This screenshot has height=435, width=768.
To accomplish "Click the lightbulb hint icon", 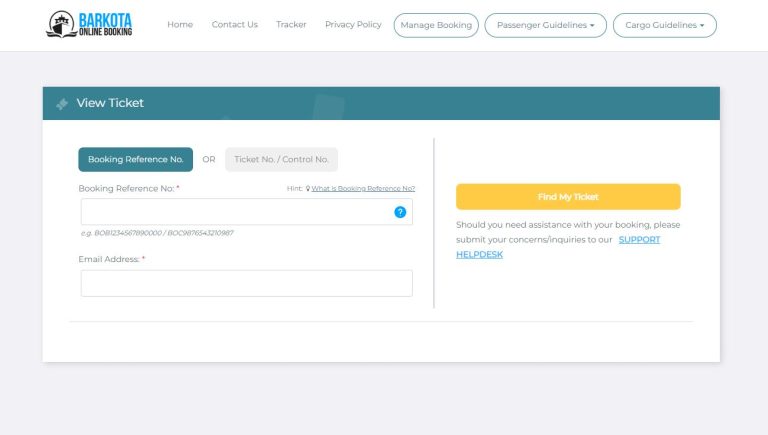I will click(x=308, y=188).
